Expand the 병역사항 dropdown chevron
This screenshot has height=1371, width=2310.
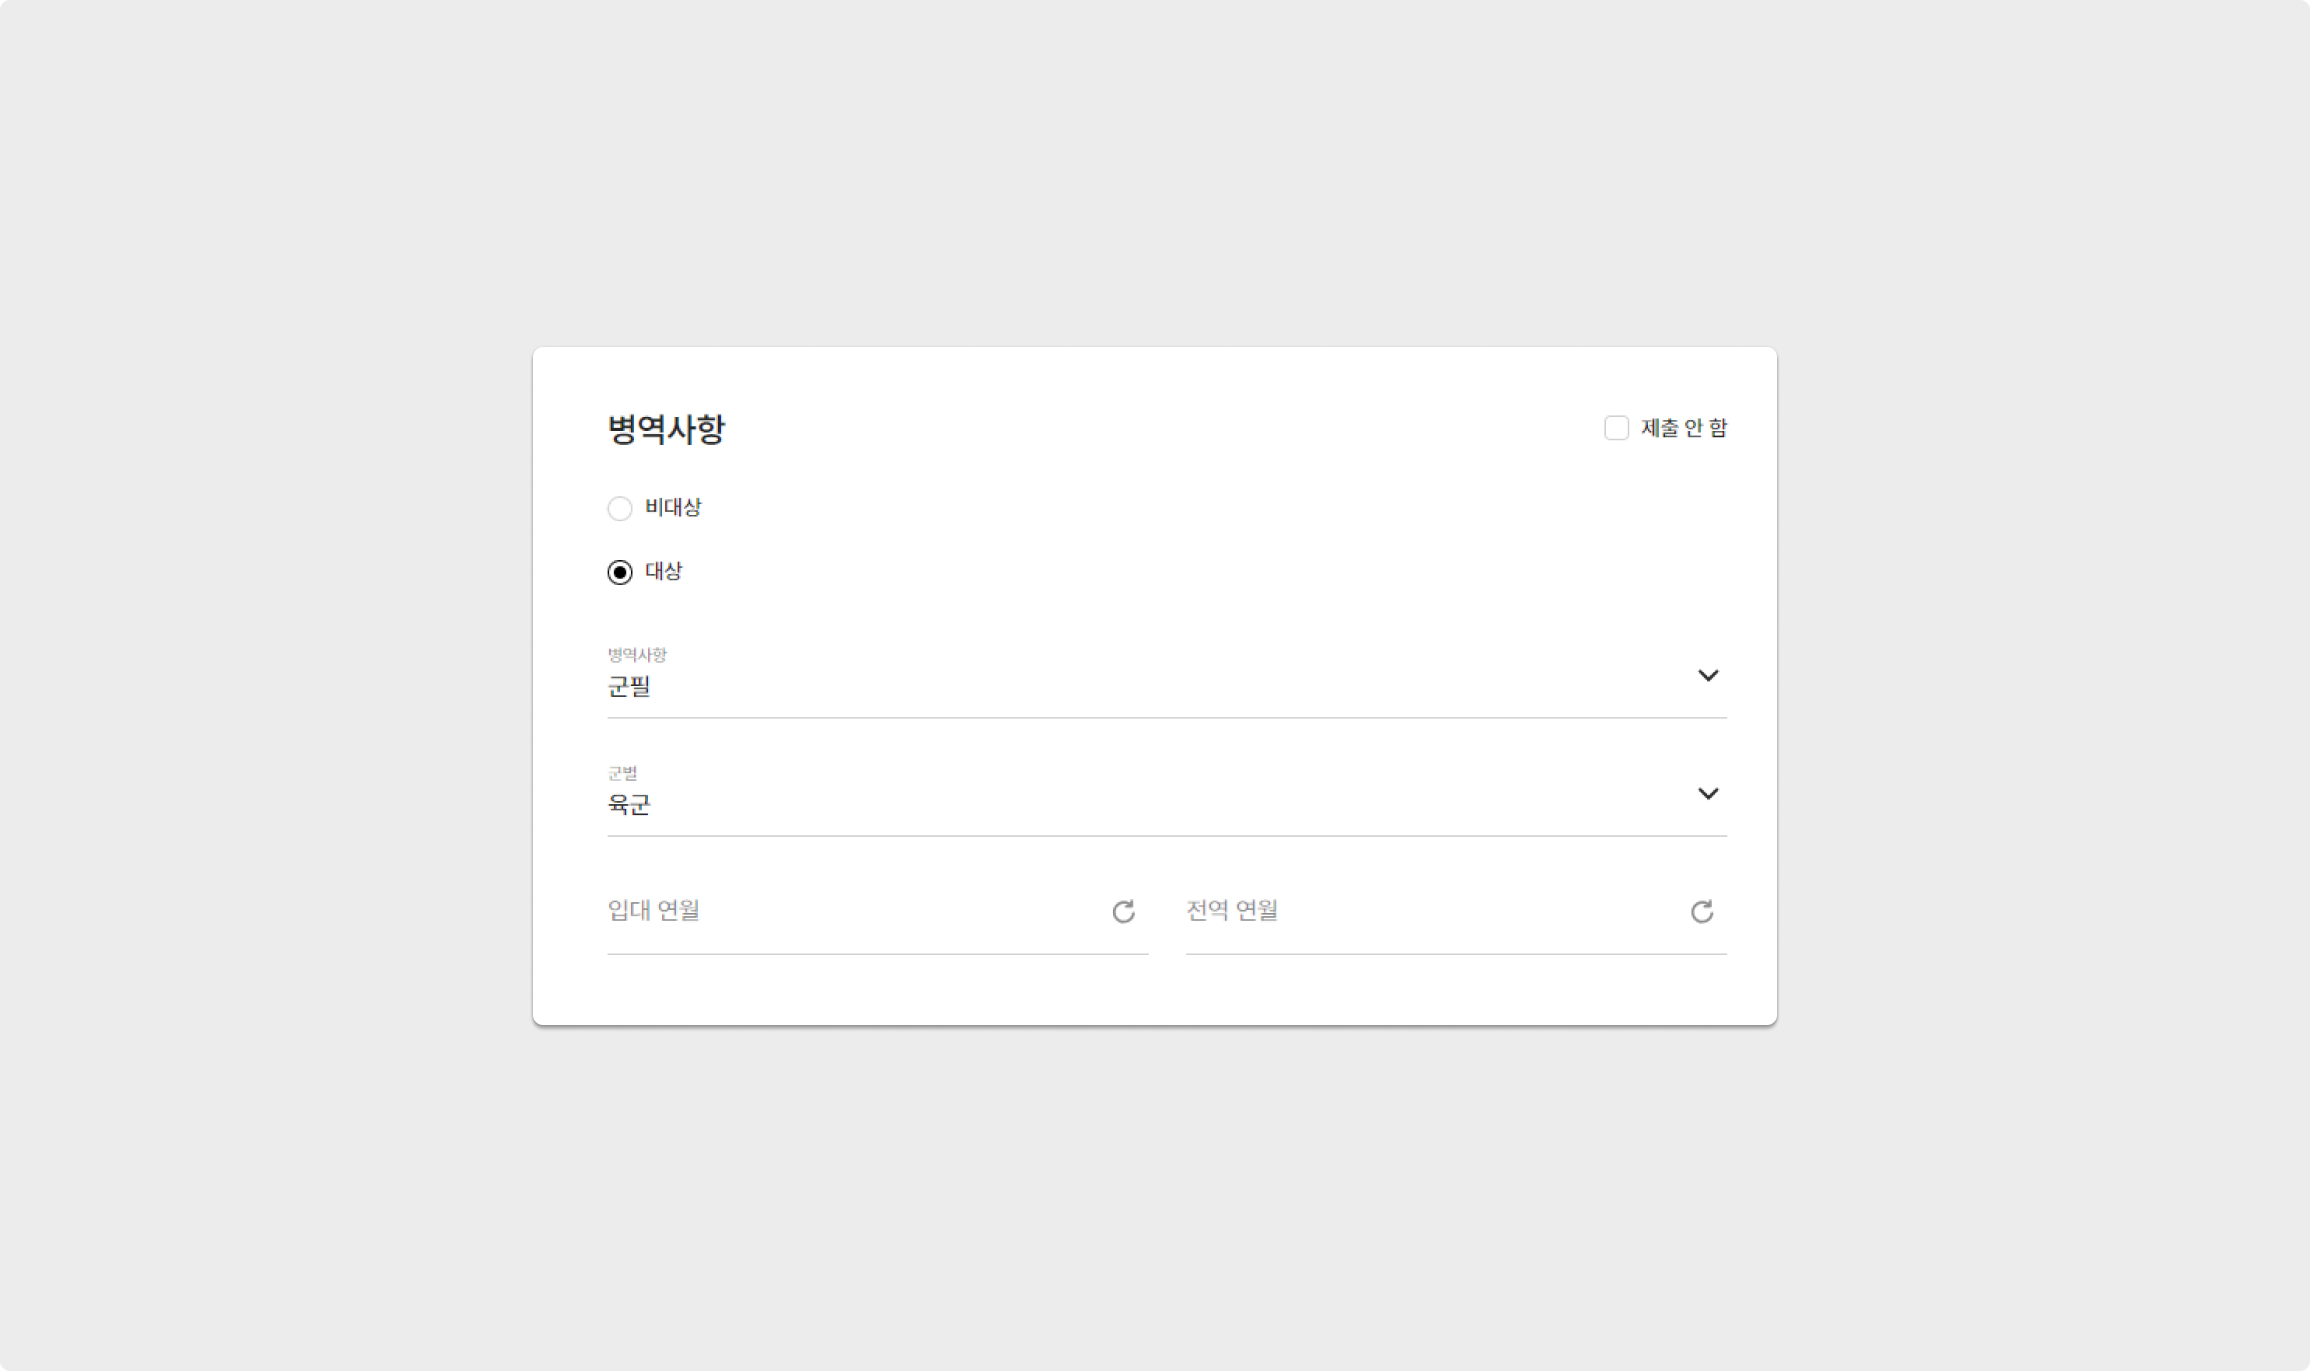coord(1708,676)
